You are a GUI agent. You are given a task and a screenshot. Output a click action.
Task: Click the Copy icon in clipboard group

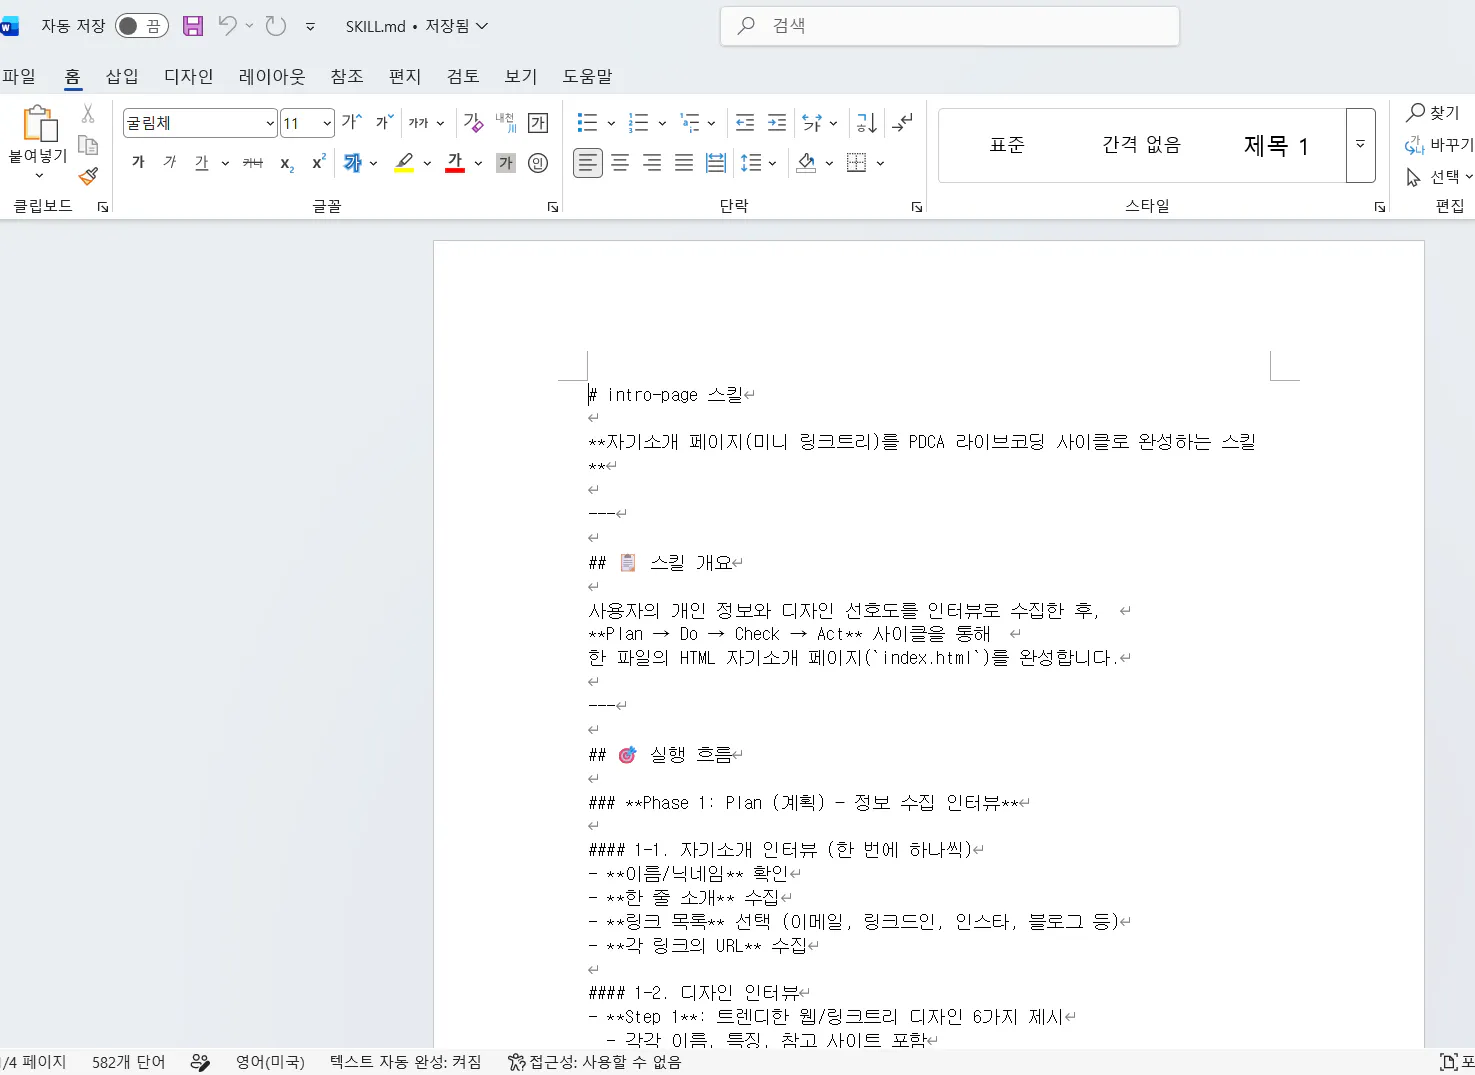click(x=88, y=146)
